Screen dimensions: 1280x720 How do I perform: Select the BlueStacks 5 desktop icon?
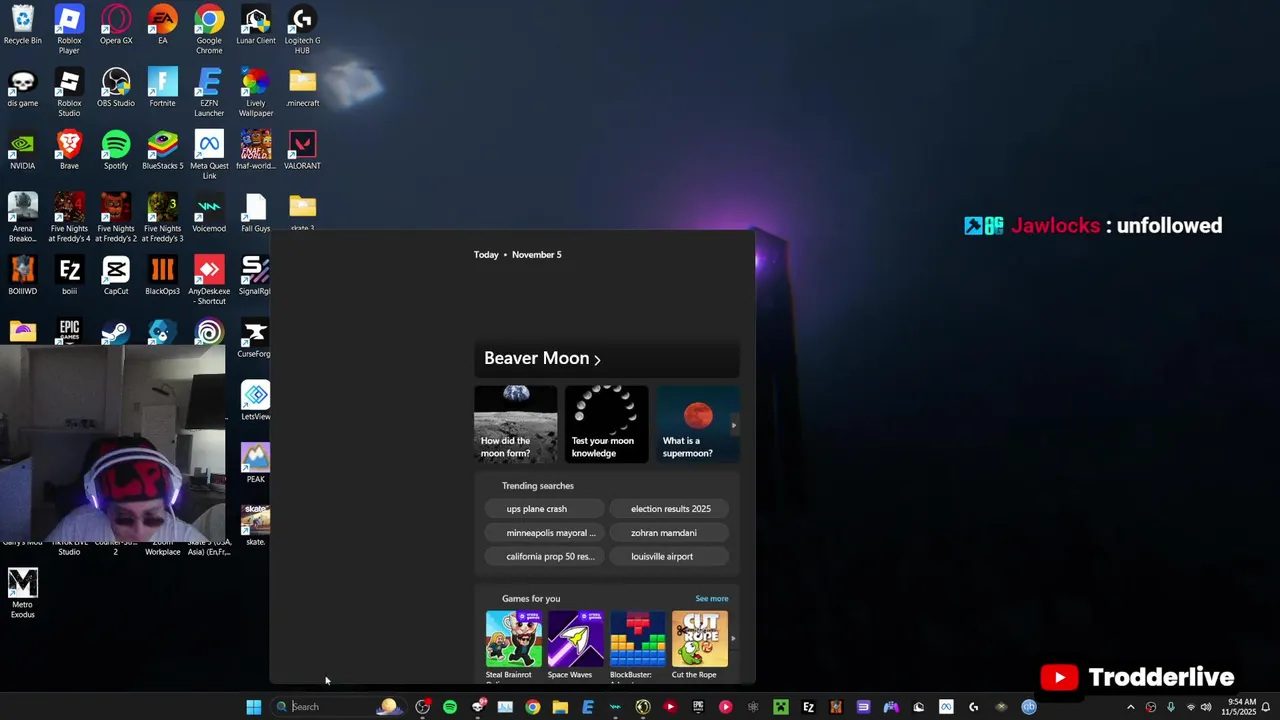coord(162,151)
